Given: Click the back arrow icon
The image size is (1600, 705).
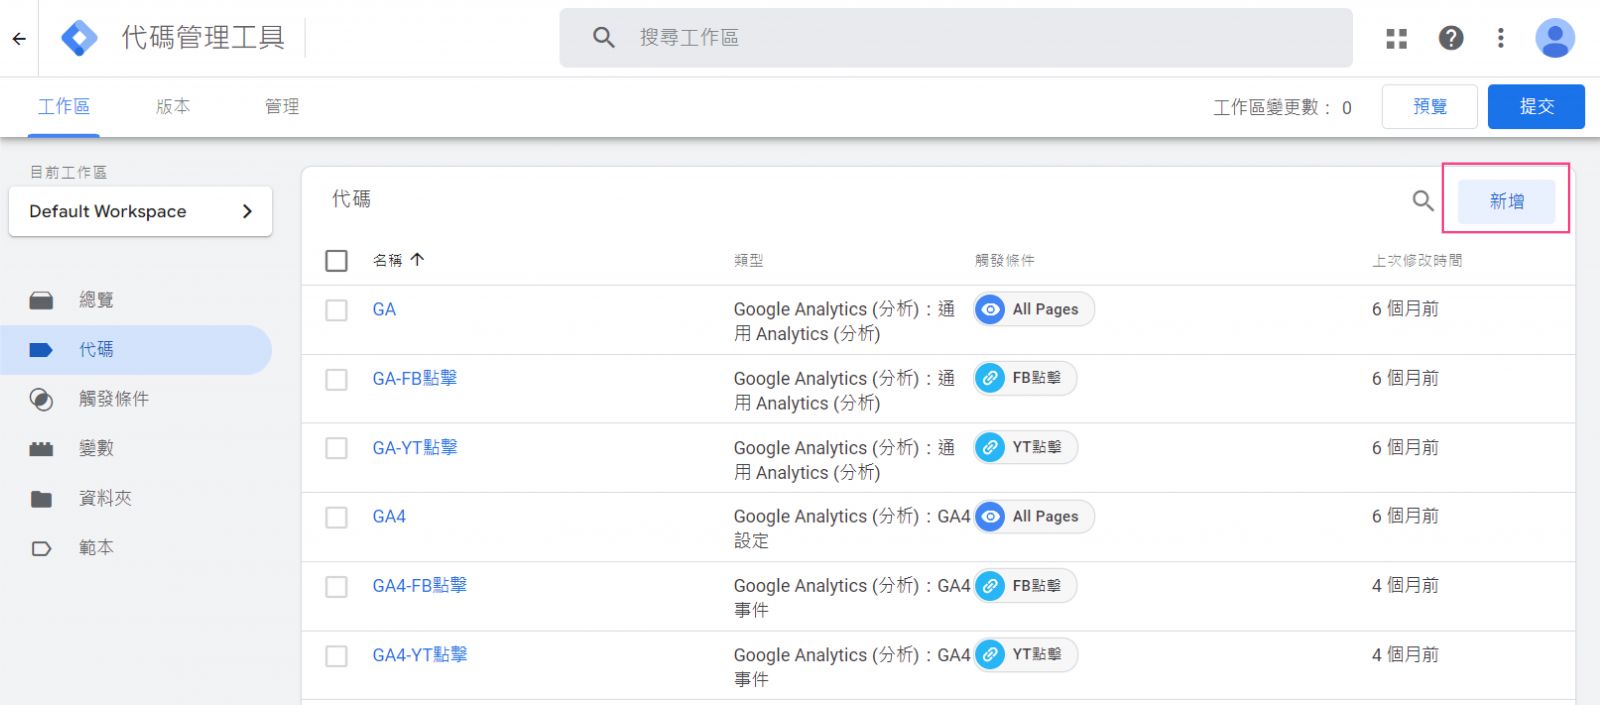Looking at the screenshot, I should [x=19, y=39].
